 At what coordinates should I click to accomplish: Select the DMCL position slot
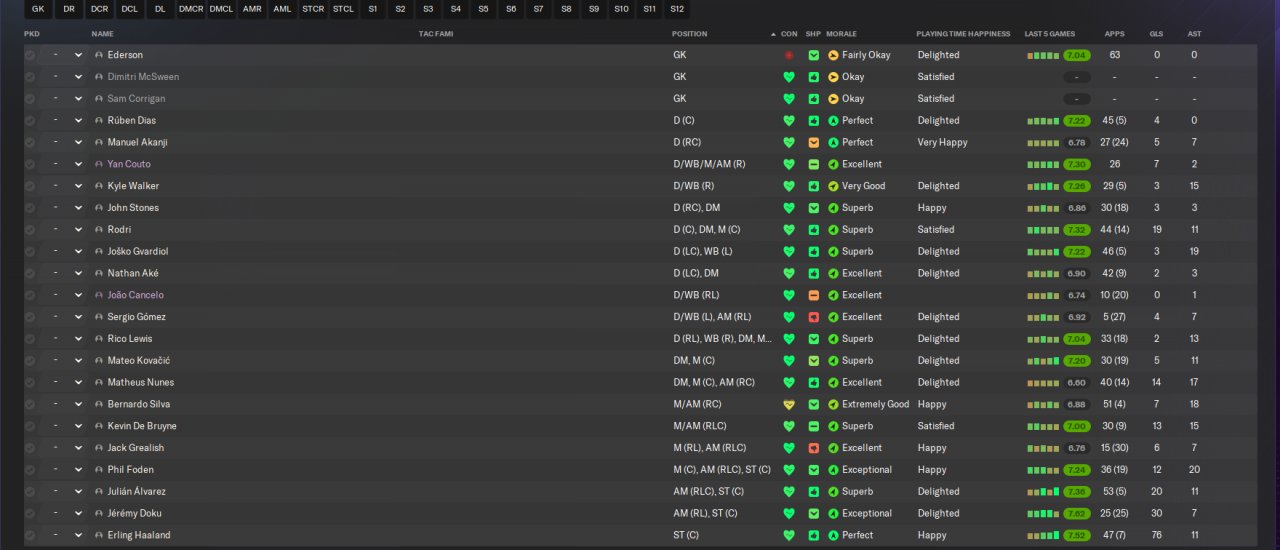click(x=221, y=9)
